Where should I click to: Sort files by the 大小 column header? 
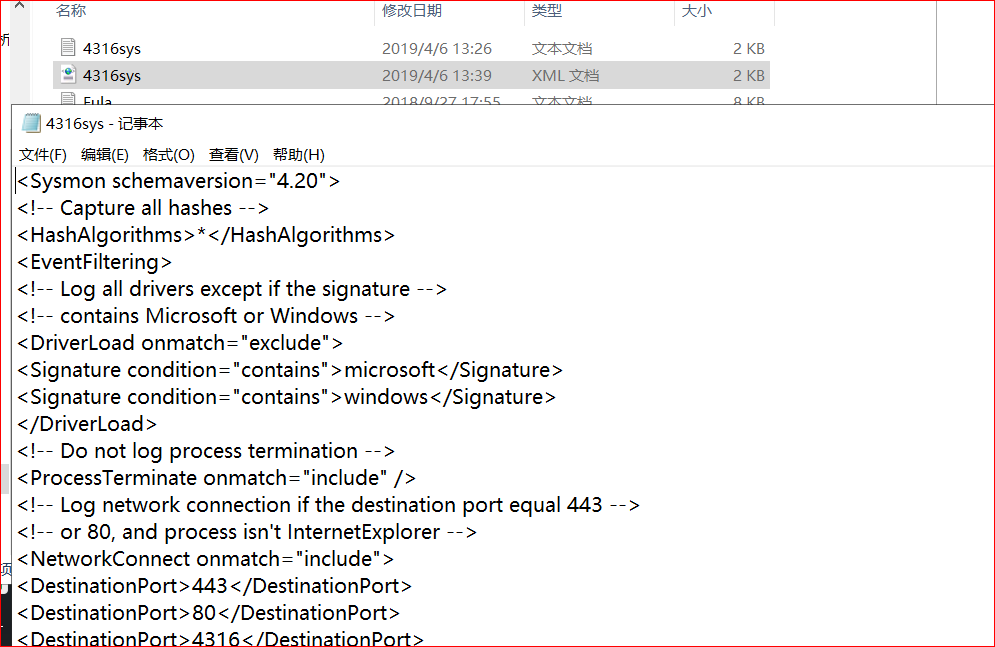(696, 11)
